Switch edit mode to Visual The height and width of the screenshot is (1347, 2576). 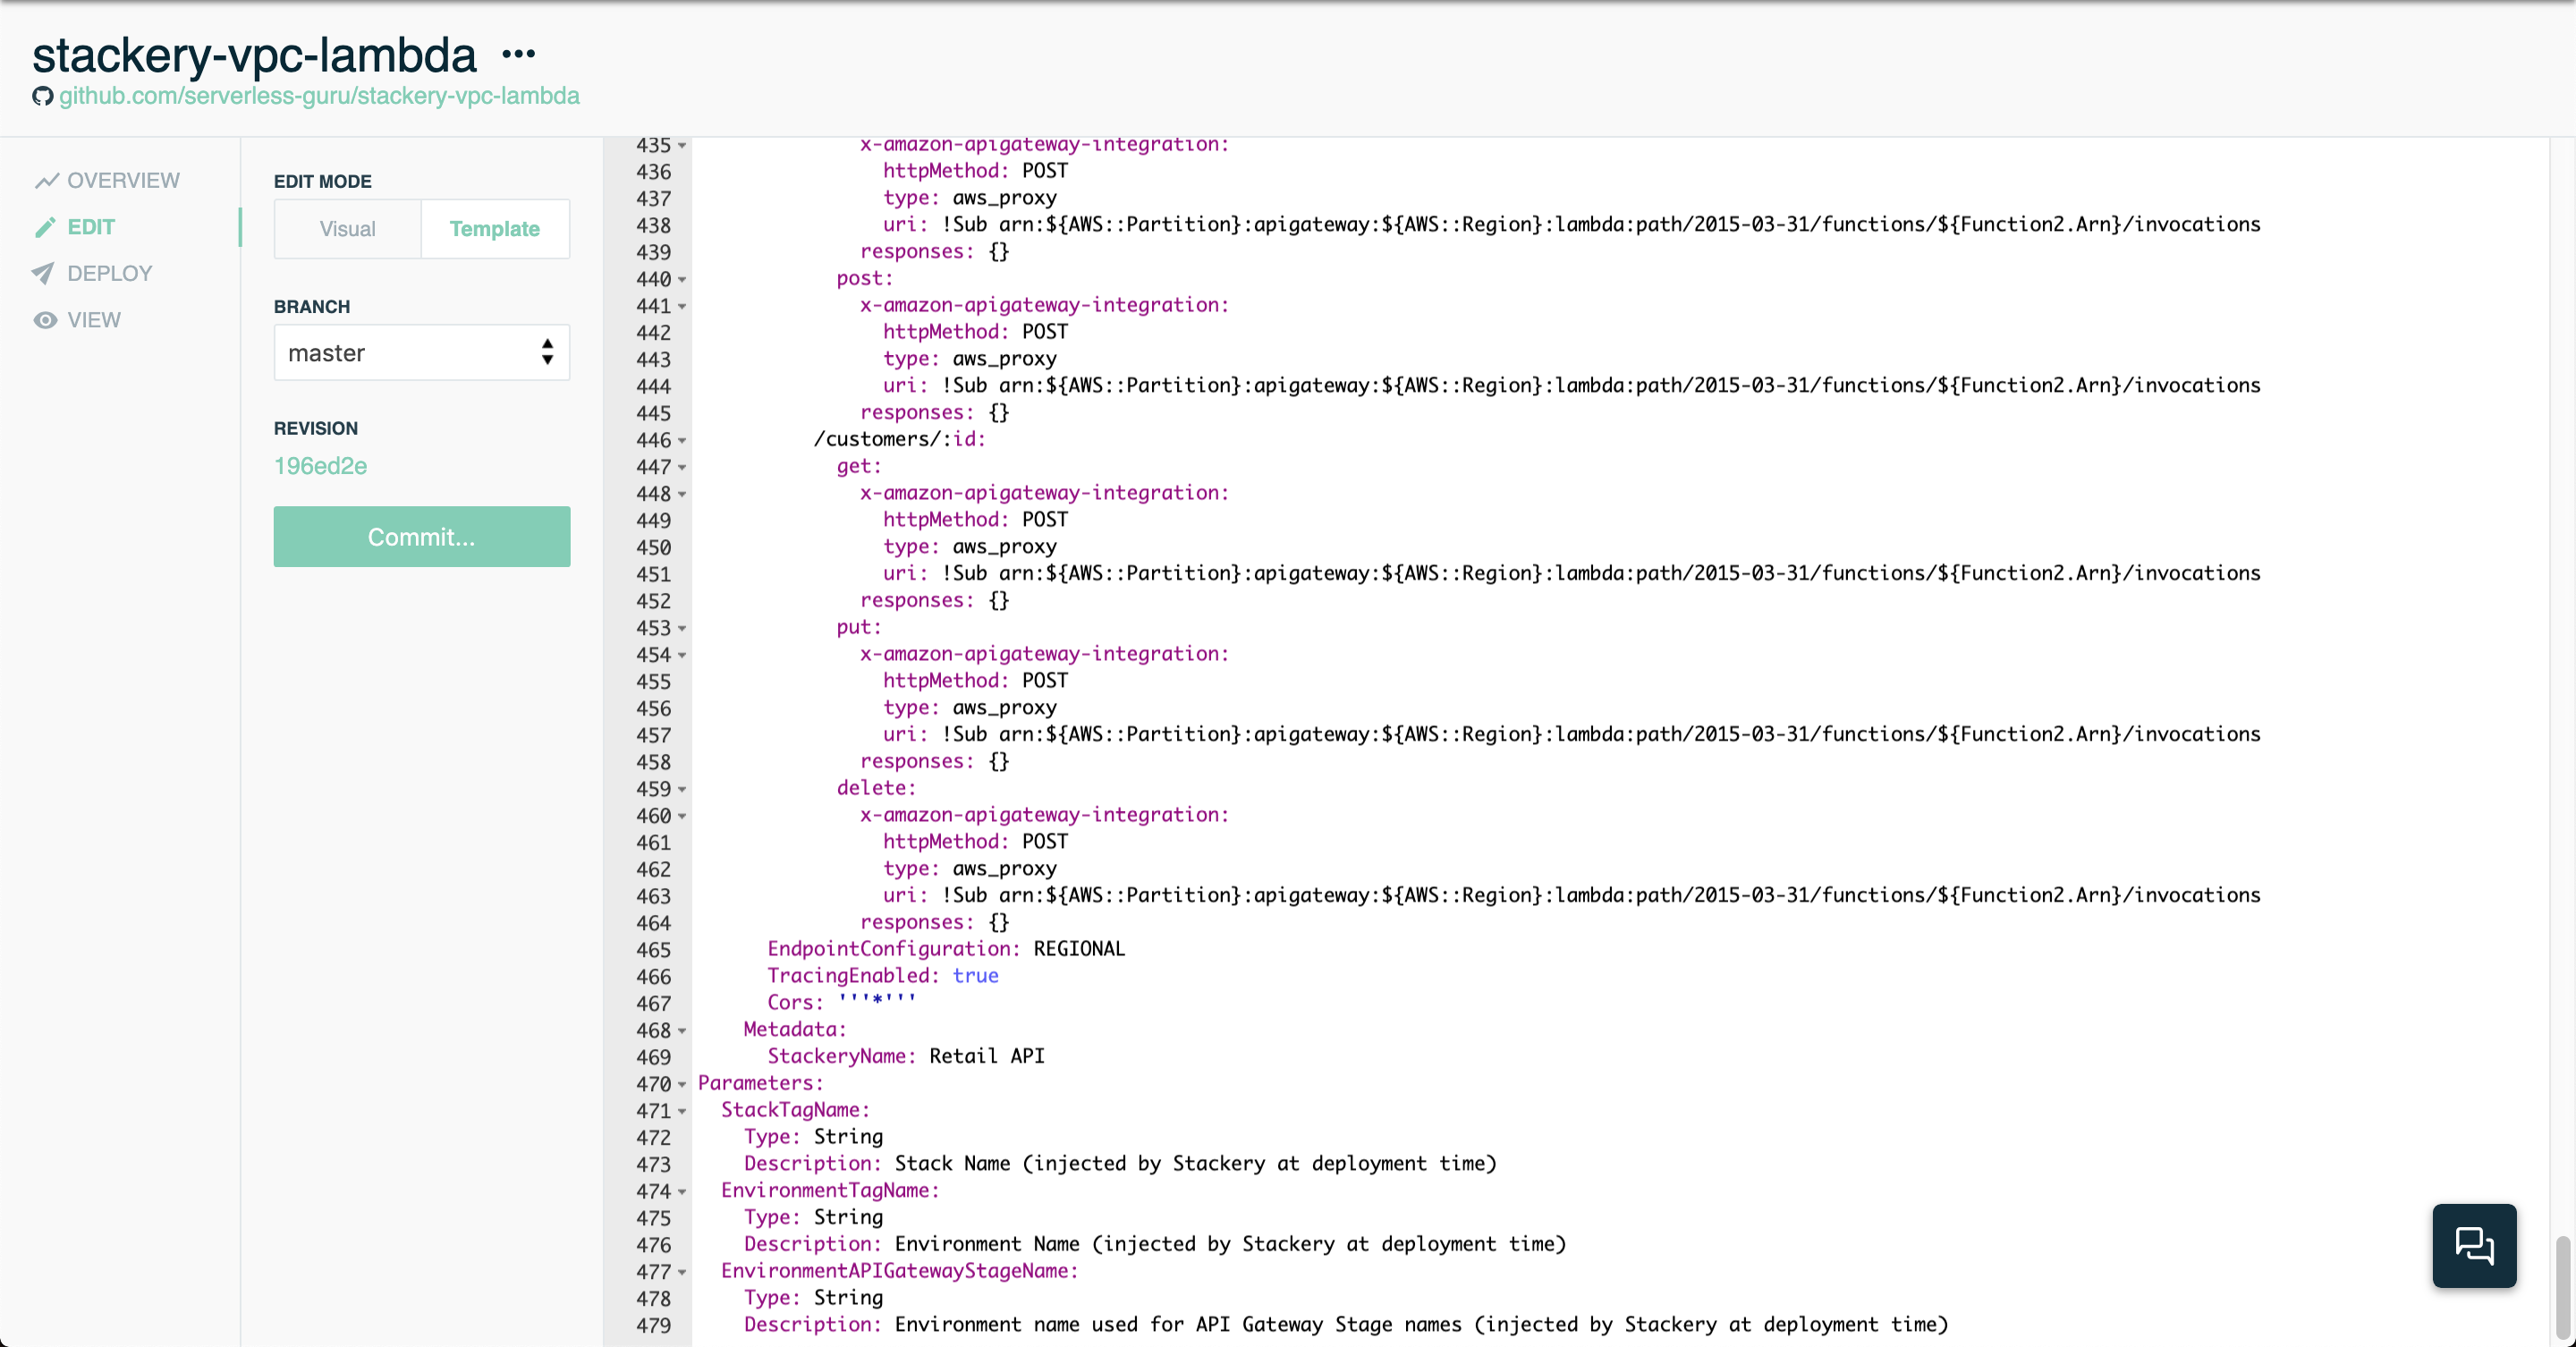click(x=347, y=229)
